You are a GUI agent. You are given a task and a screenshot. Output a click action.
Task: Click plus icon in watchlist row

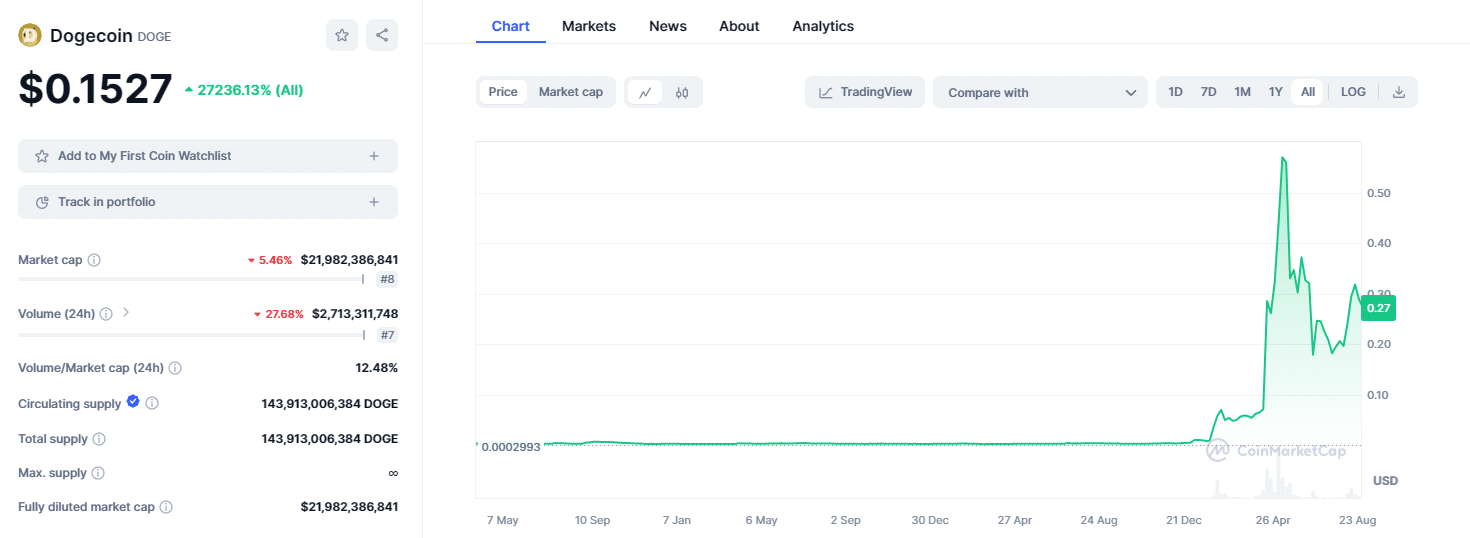(374, 156)
